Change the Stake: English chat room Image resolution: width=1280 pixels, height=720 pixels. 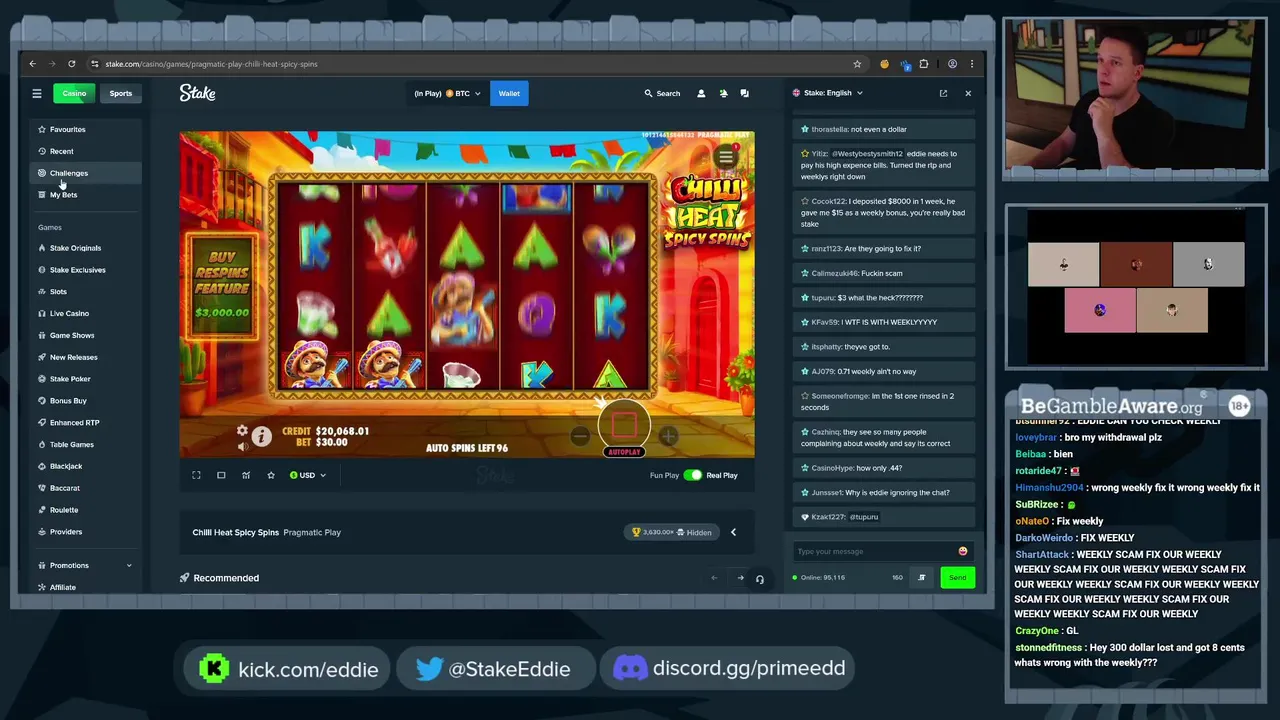pyautogui.click(x=828, y=93)
